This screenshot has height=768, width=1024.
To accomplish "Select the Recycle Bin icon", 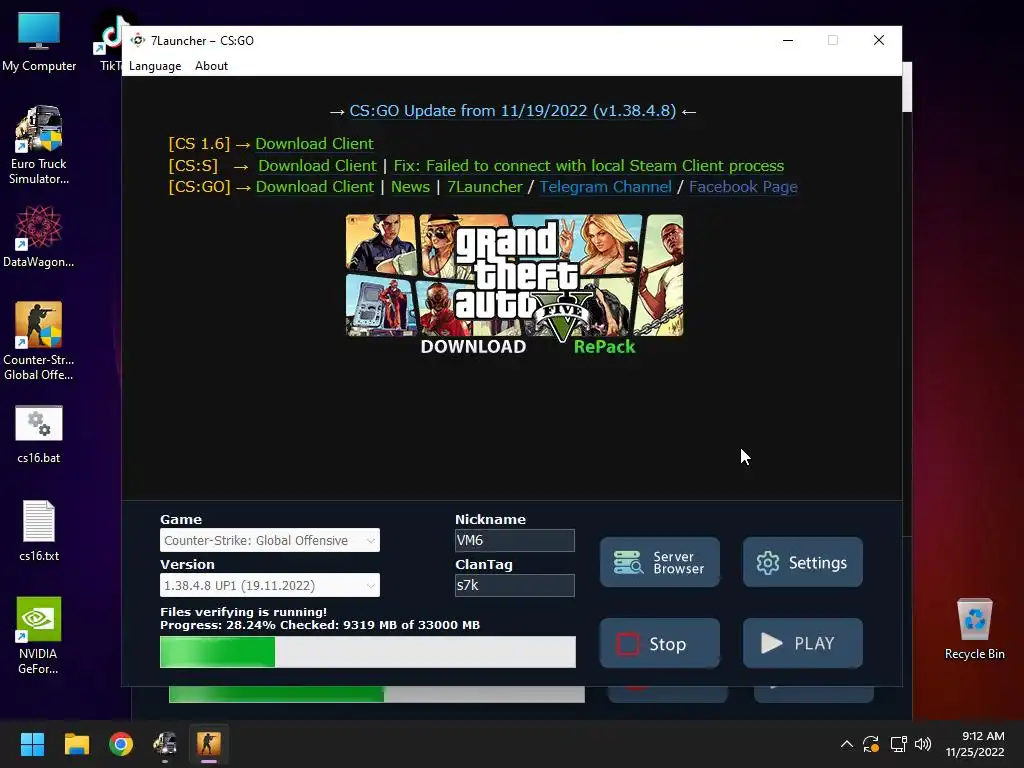I will click(974, 629).
